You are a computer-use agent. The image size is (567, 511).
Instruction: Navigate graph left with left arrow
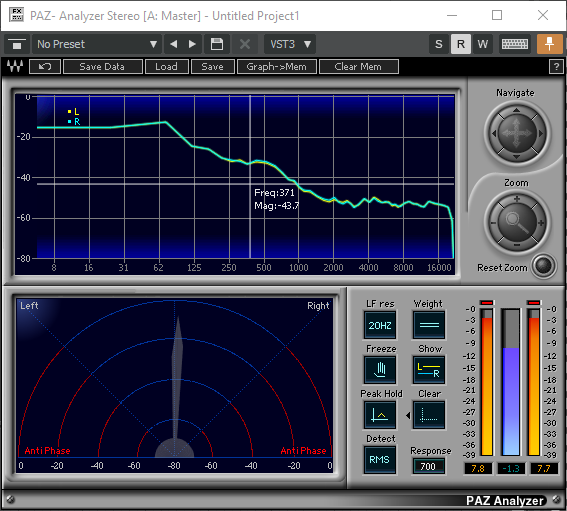point(494,133)
